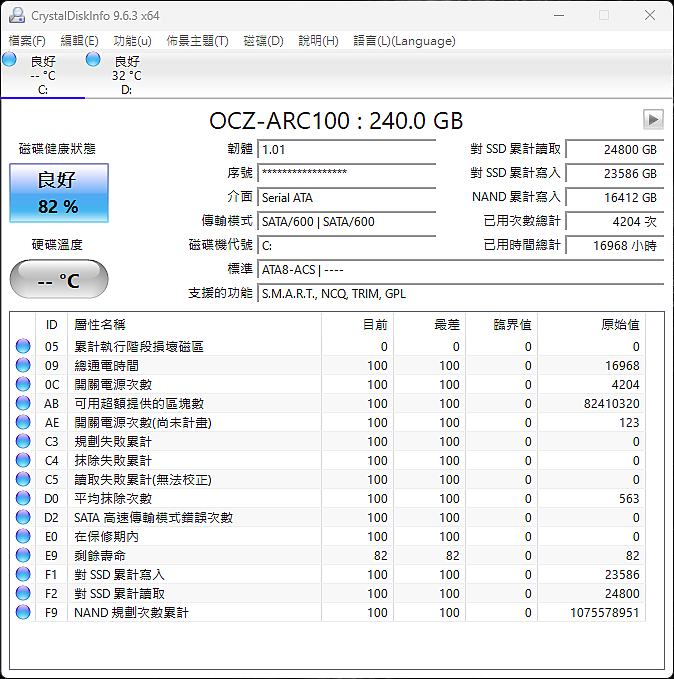Open the 編輯(E) menu
This screenshot has width=674, height=679.
click(x=79, y=41)
